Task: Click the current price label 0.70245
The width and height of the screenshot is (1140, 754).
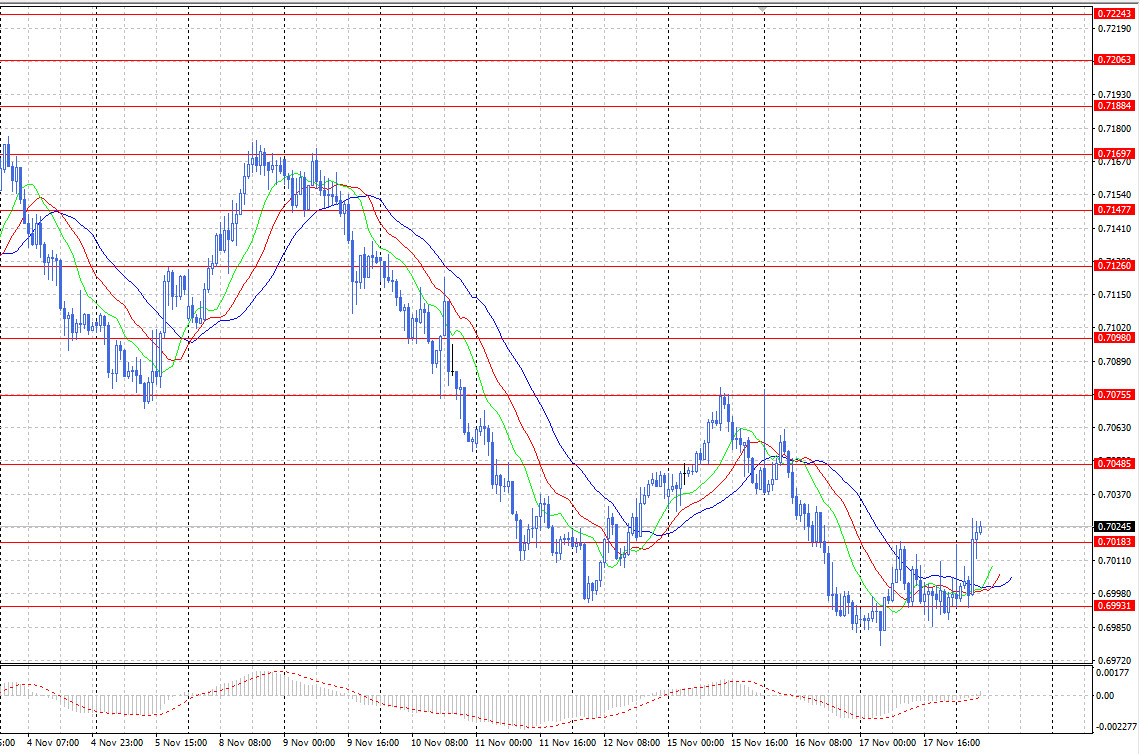Action: (1114, 526)
